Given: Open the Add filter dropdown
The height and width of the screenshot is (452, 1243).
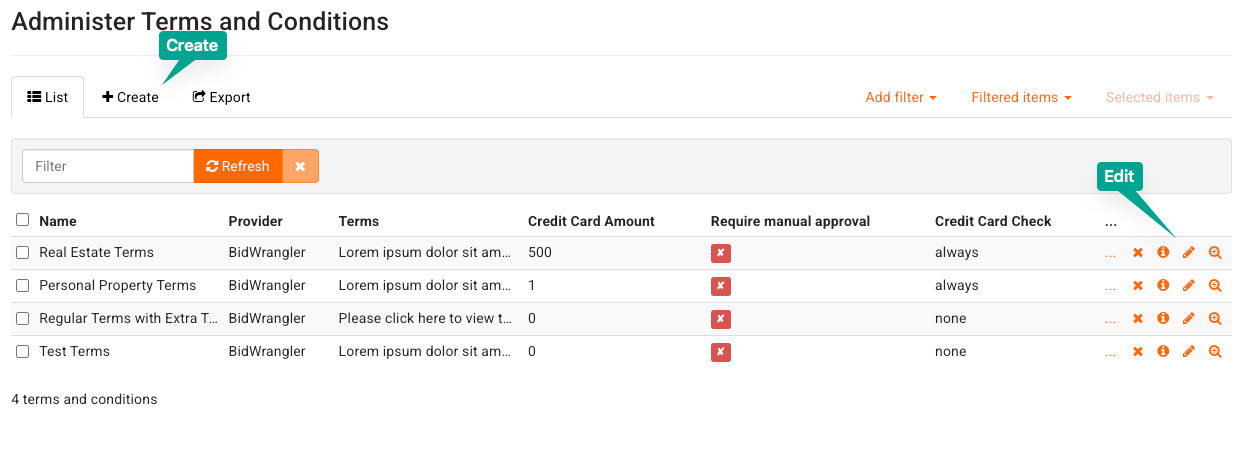Looking at the screenshot, I should coord(901,98).
